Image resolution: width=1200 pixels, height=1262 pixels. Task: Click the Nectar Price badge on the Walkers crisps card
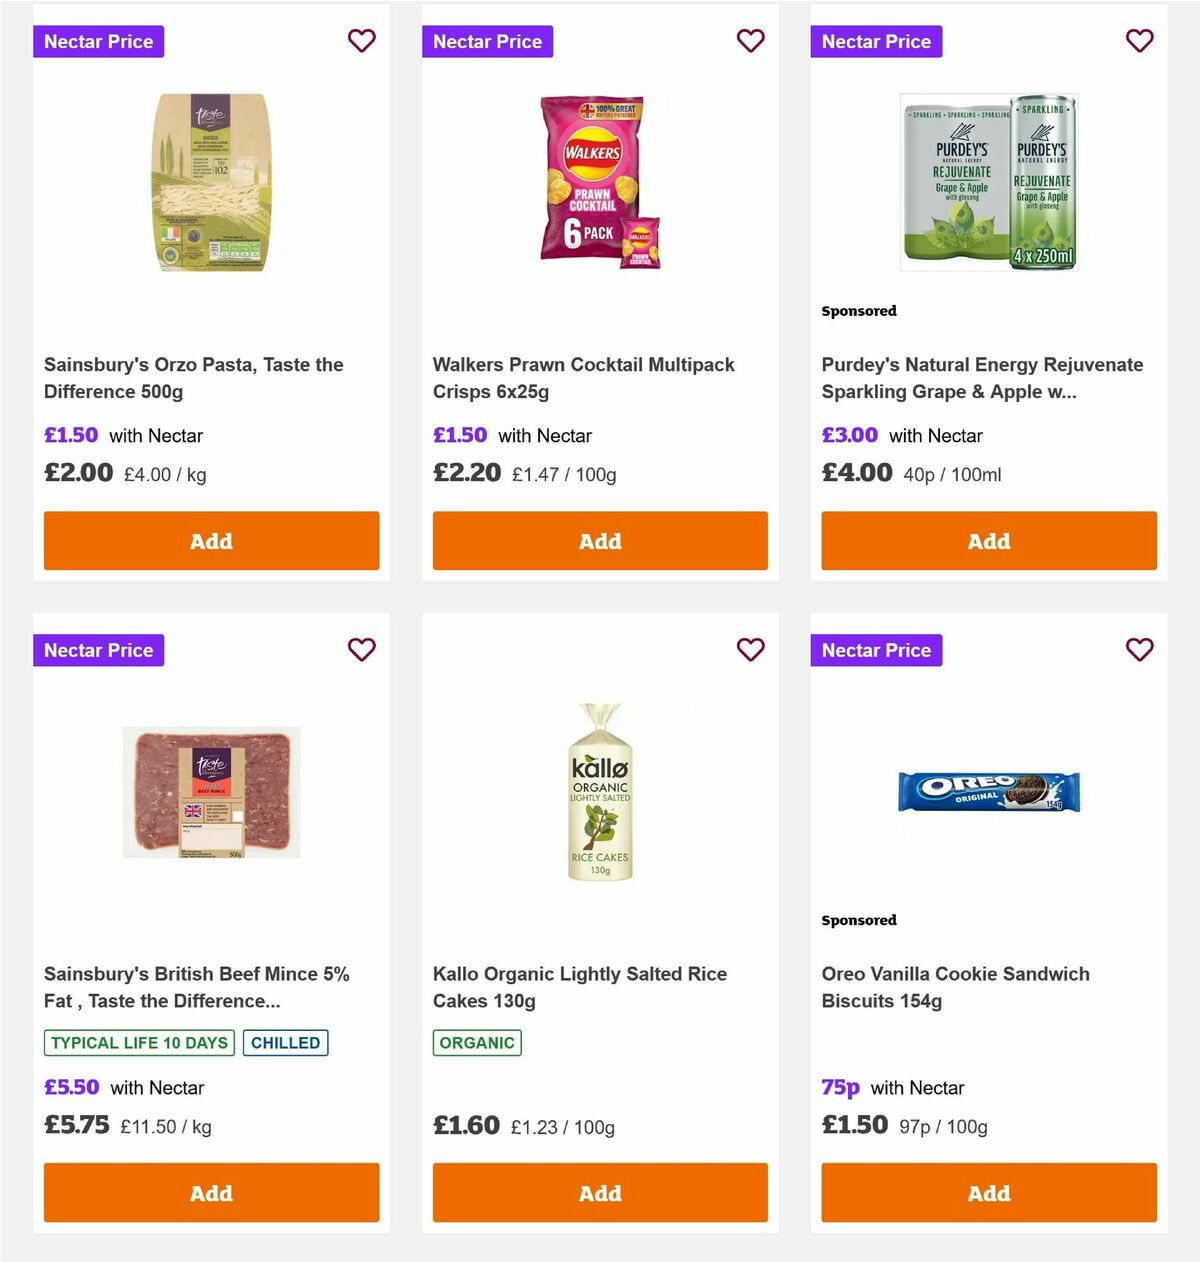click(487, 41)
